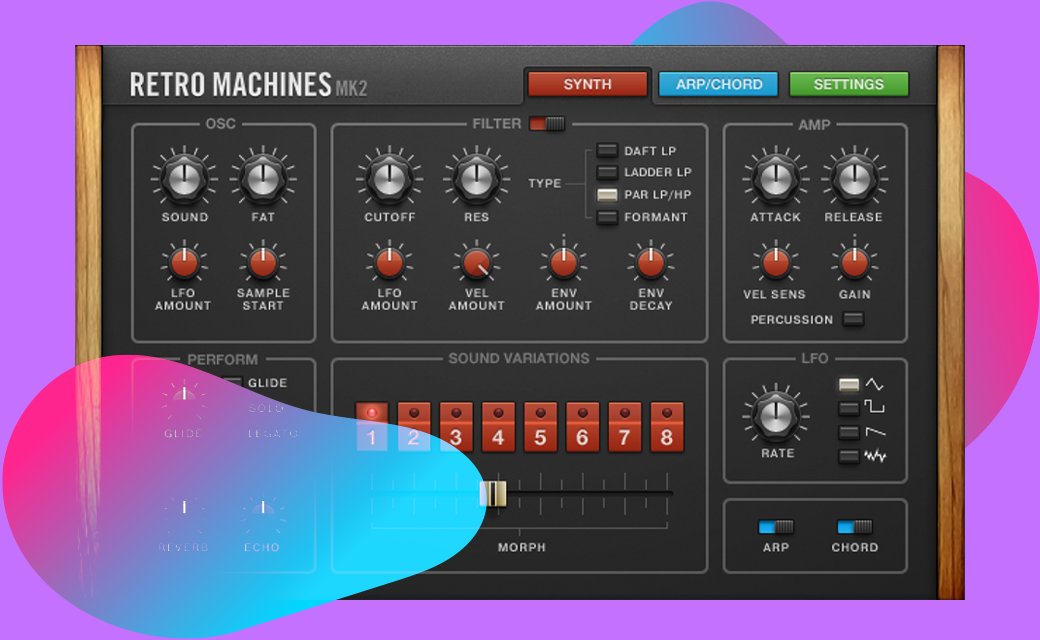Viewport: 1040px width, 640px height.
Task: Choose the DAFT LP filter type
Action: click(607, 151)
